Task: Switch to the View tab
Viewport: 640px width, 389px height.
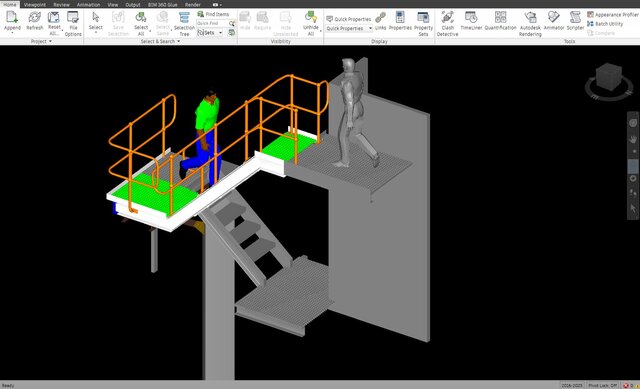Action: click(113, 4)
